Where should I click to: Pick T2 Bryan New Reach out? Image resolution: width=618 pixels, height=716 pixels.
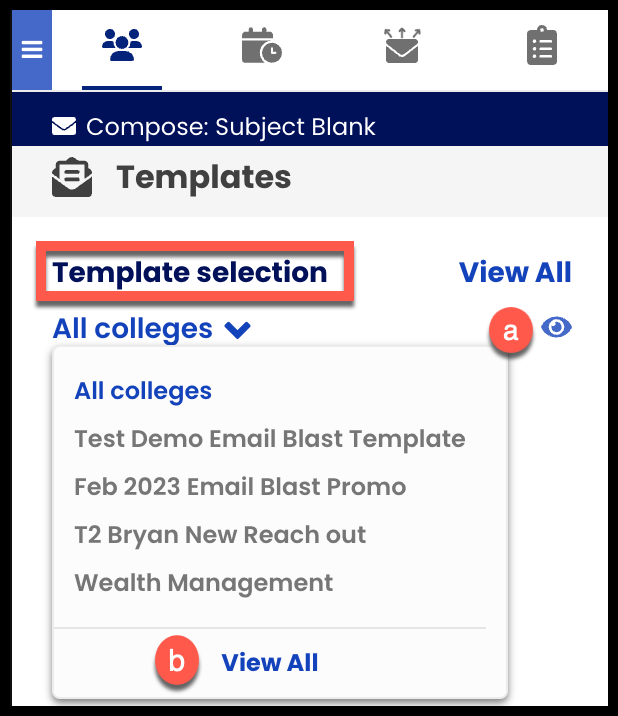[x=220, y=534]
